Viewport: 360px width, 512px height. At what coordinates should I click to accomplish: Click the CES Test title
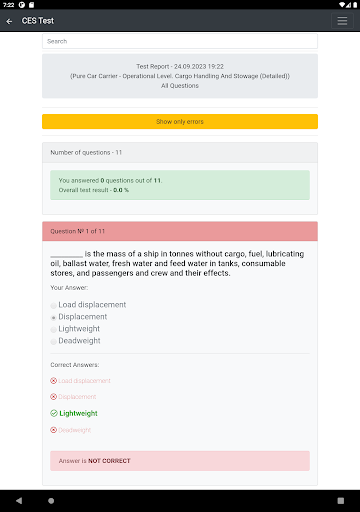[x=38, y=21]
